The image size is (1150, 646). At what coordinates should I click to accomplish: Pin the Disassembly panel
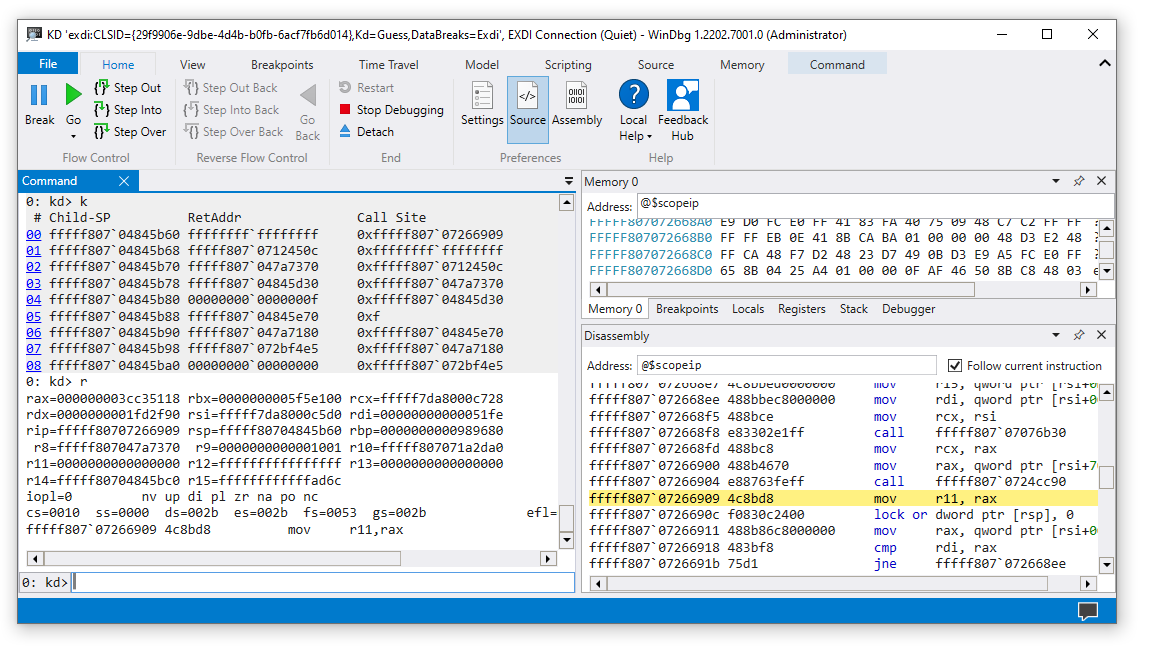click(x=1078, y=335)
